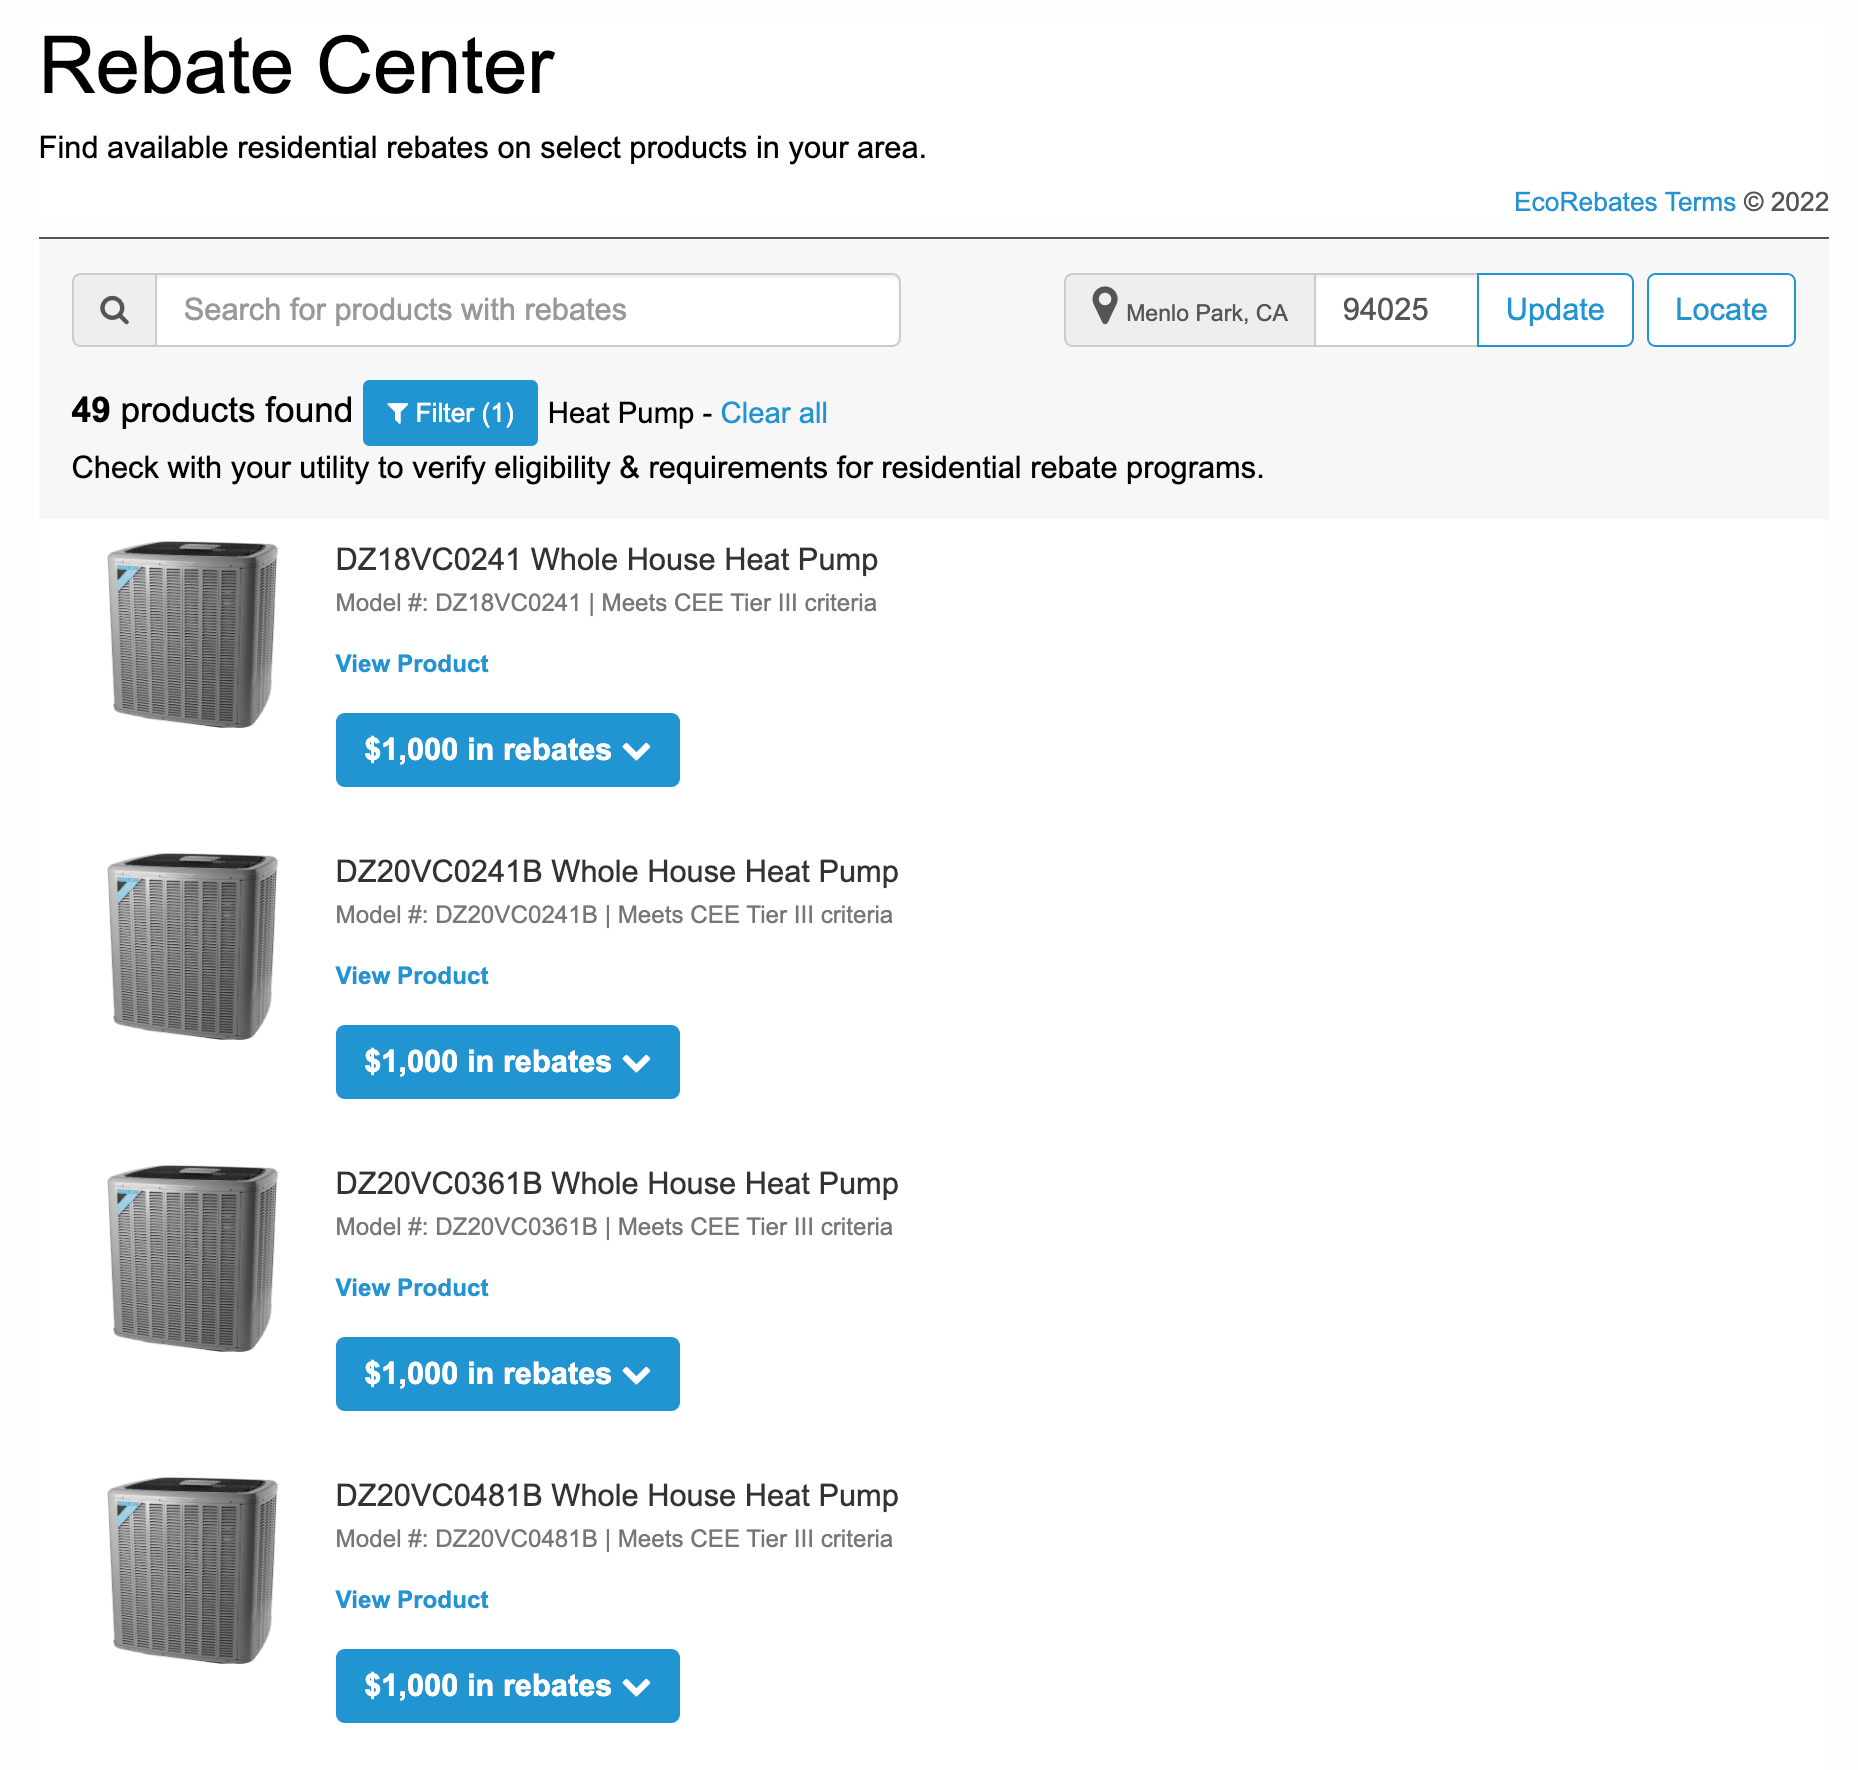Expand $1,000 rebates for DZ20VC0361B
Screen dimensions: 1858x1770
(507, 1374)
